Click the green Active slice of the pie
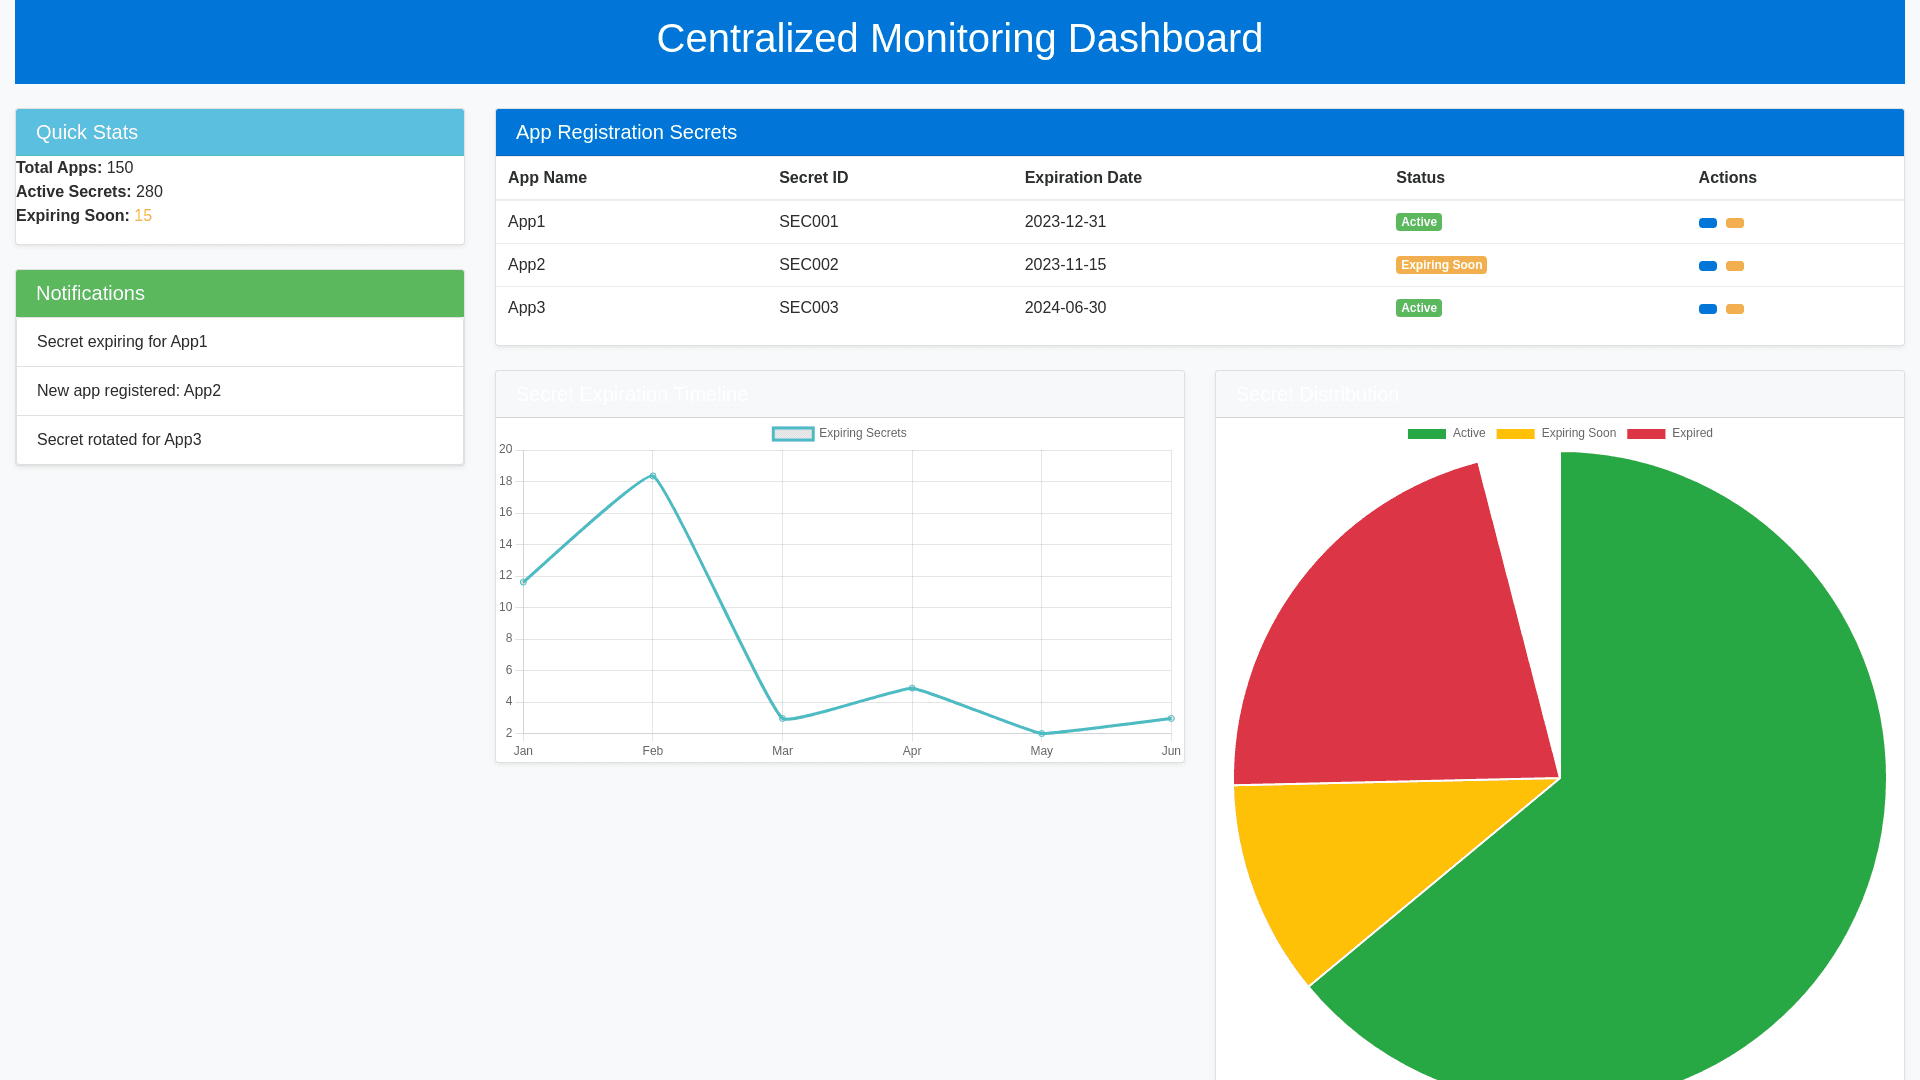The width and height of the screenshot is (1920, 1080). (x=1700, y=800)
